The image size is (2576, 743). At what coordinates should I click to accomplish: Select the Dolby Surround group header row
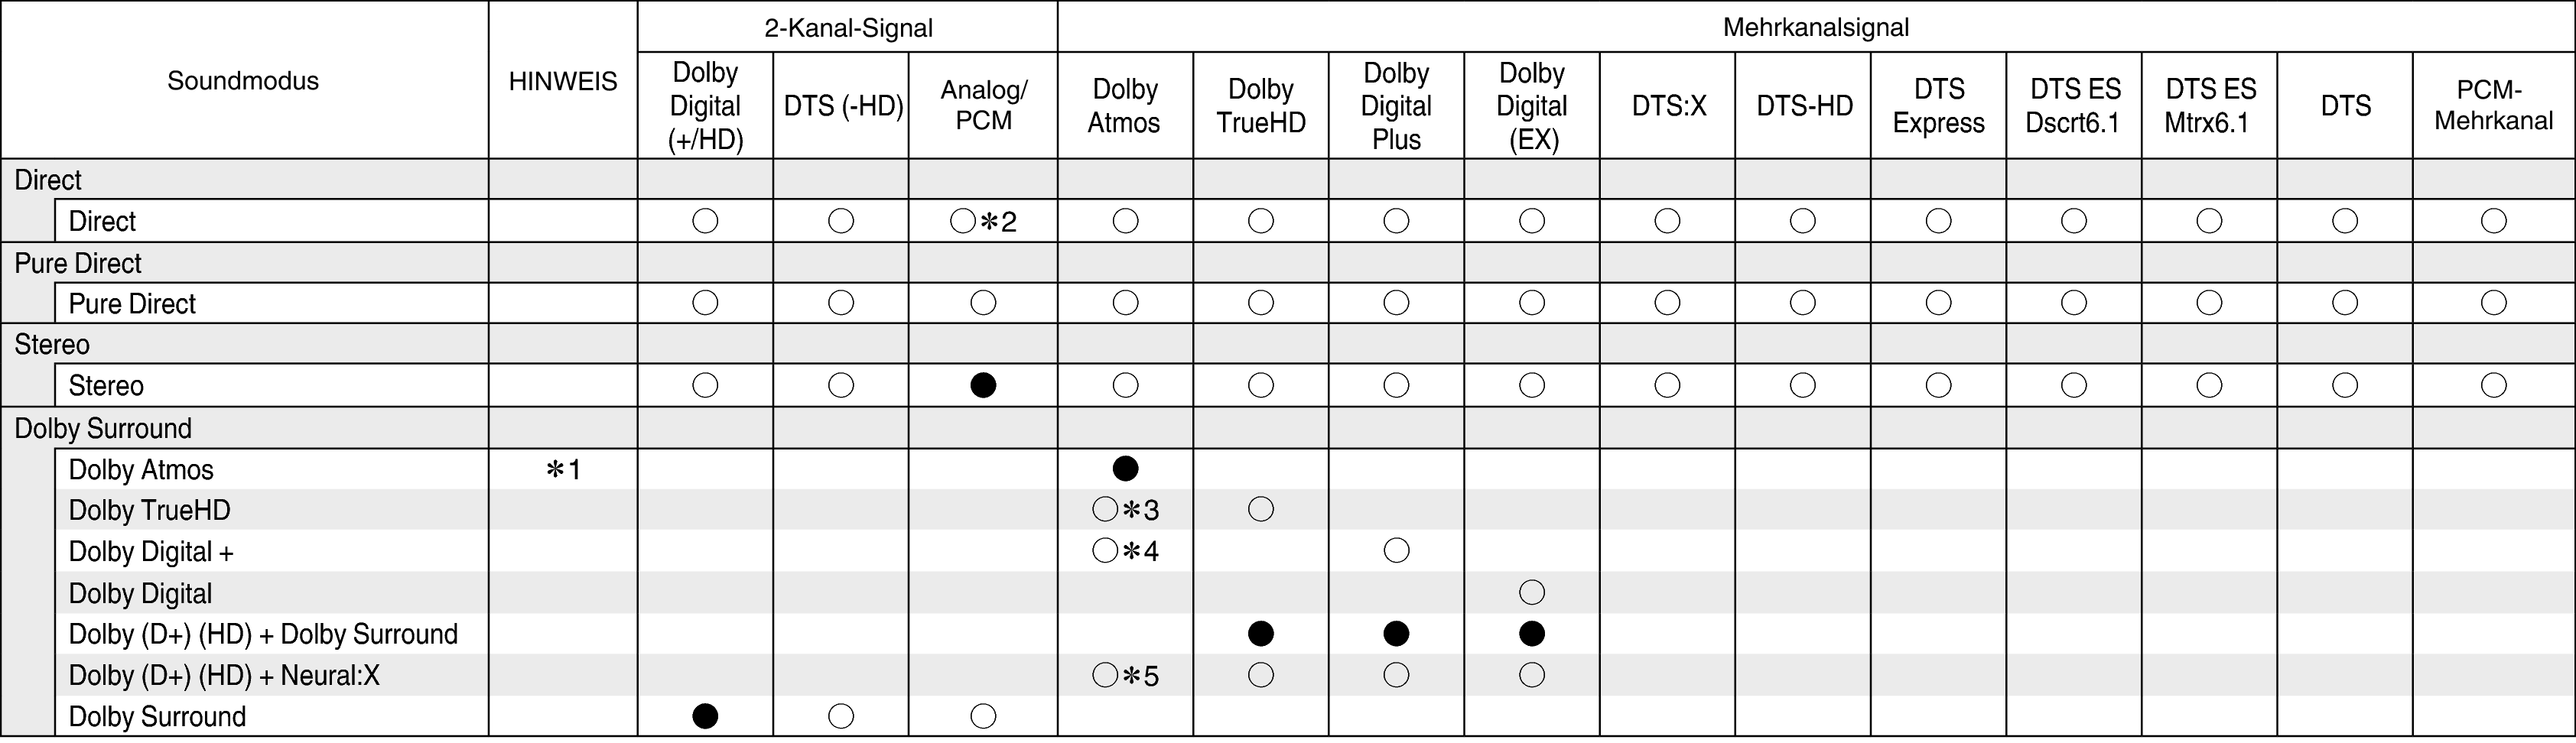[103, 428]
